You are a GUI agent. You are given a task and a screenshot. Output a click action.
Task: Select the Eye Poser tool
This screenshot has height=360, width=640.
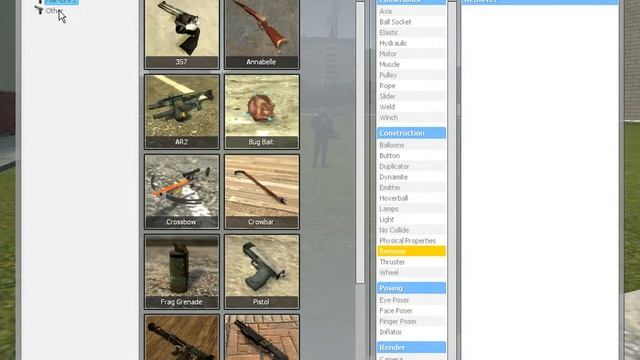coord(411,300)
